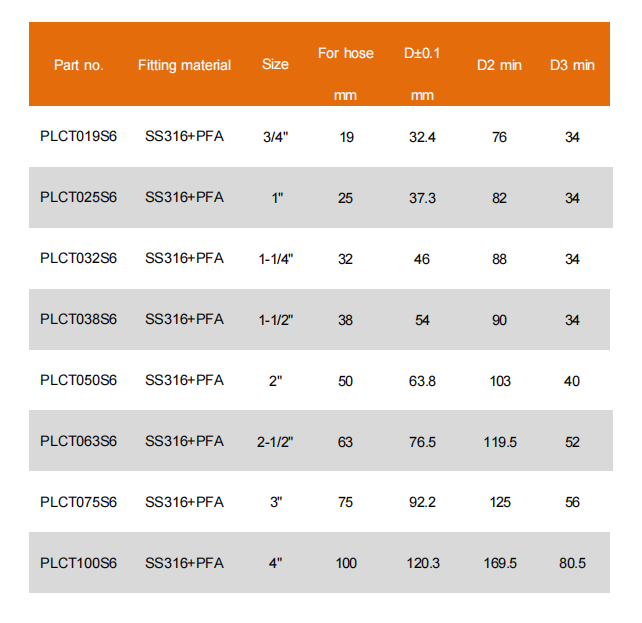This screenshot has width=642, height=623.
Task: Select the 80.5 D3 min value
Action: (x=572, y=563)
